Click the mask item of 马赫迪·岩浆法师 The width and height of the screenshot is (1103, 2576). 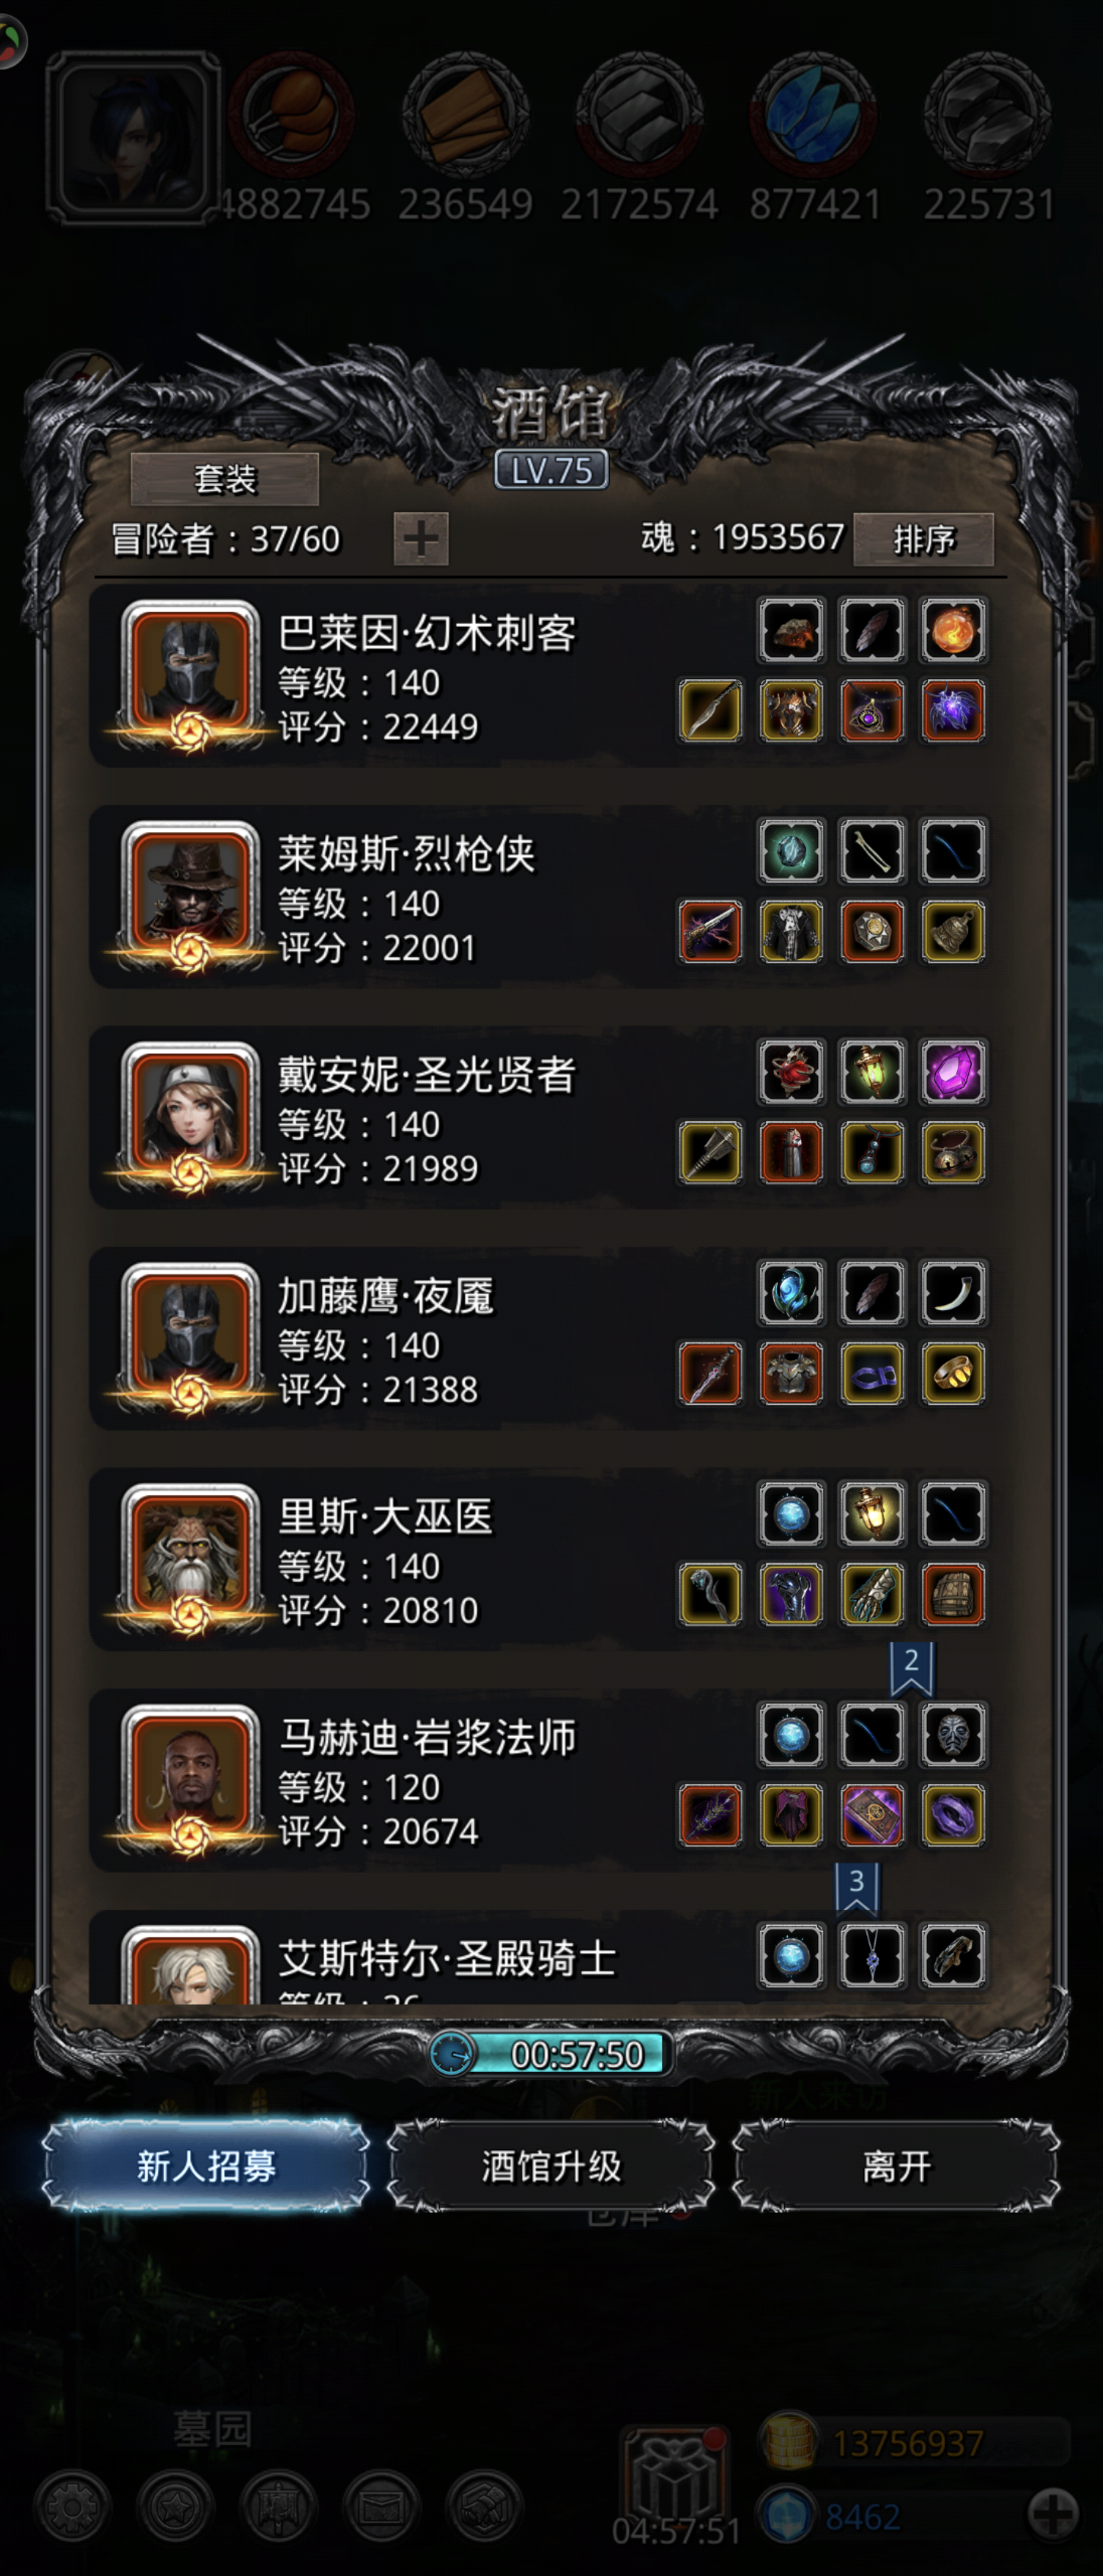[x=952, y=1735]
